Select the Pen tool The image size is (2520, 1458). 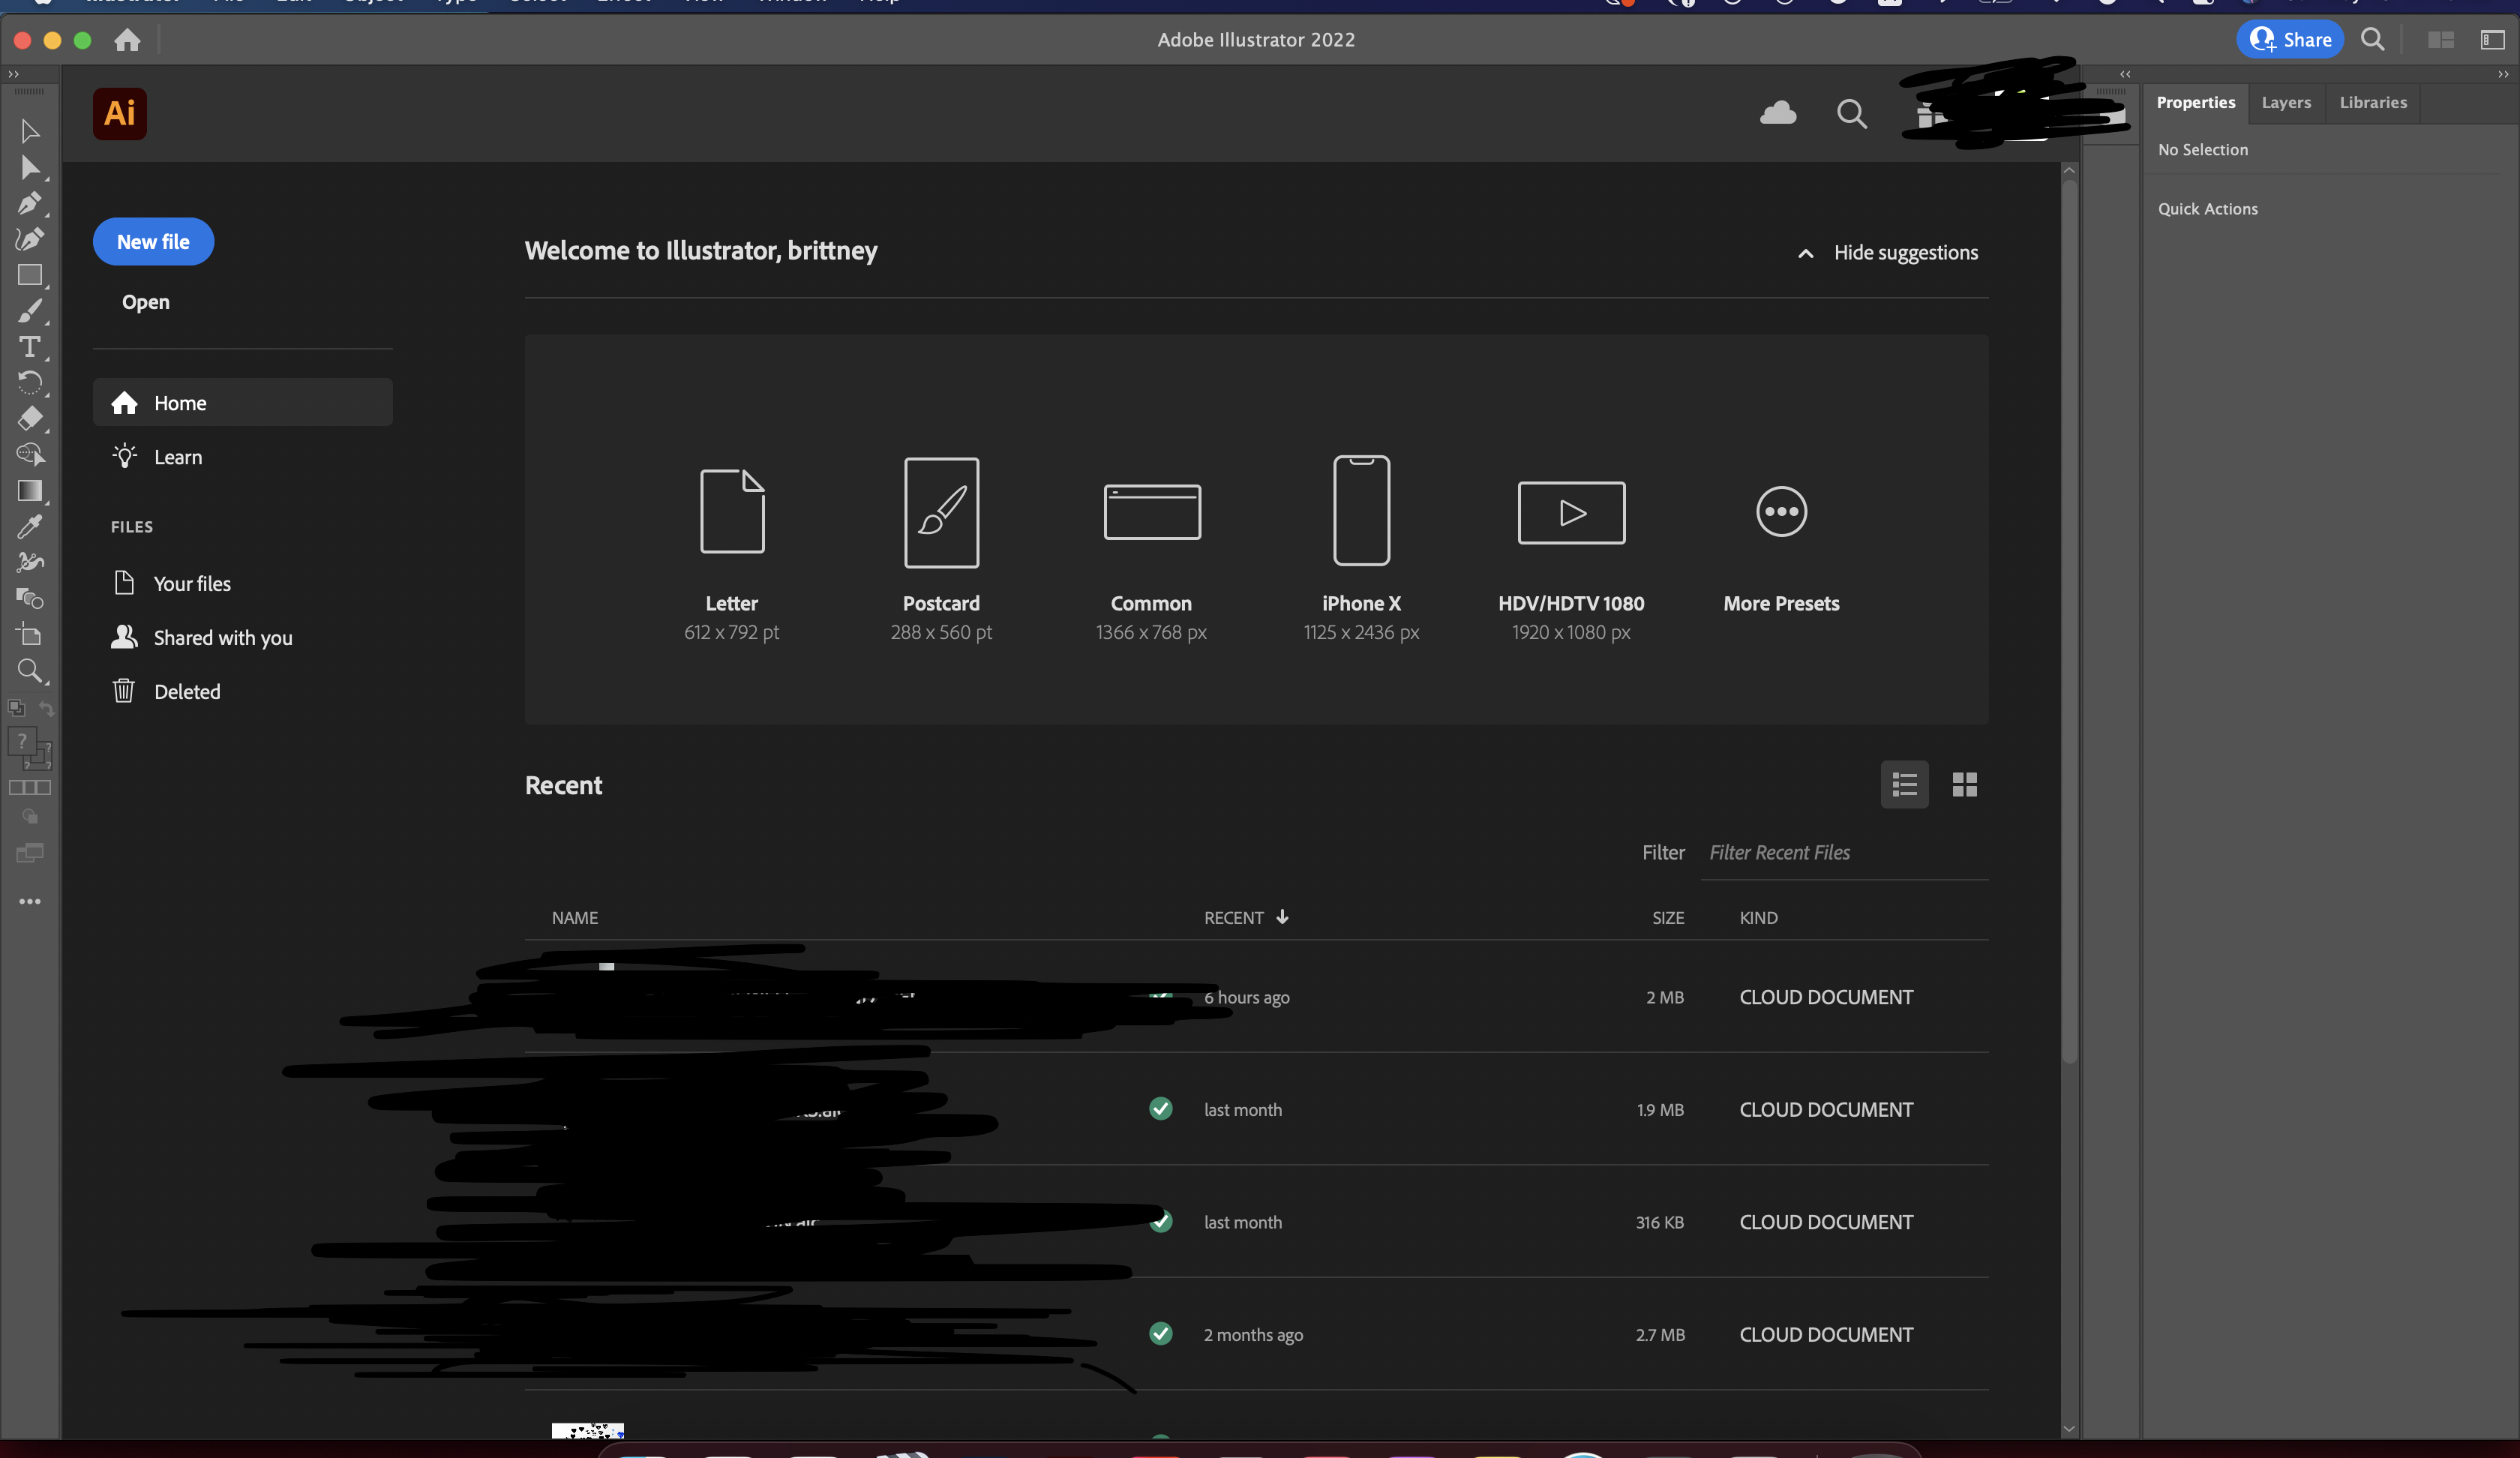tap(30, 203)
